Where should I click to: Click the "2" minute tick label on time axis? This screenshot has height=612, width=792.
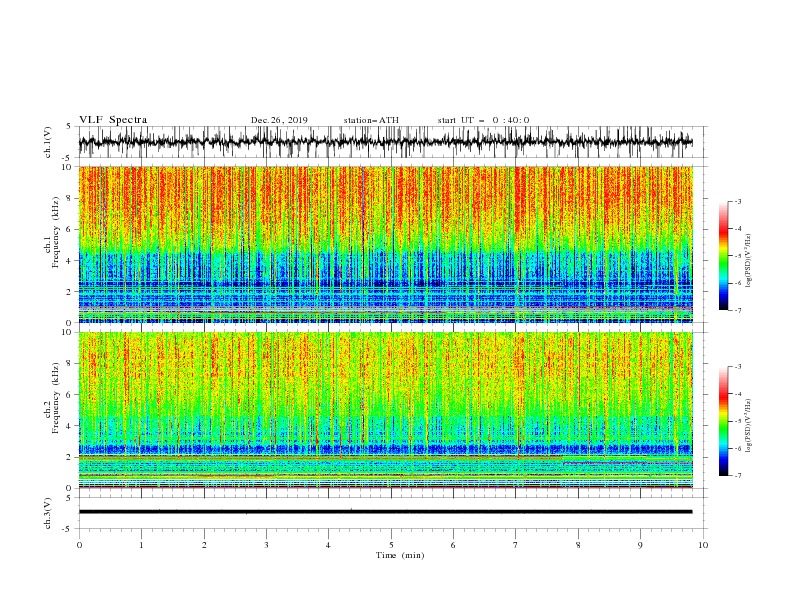tap(204, 545)
